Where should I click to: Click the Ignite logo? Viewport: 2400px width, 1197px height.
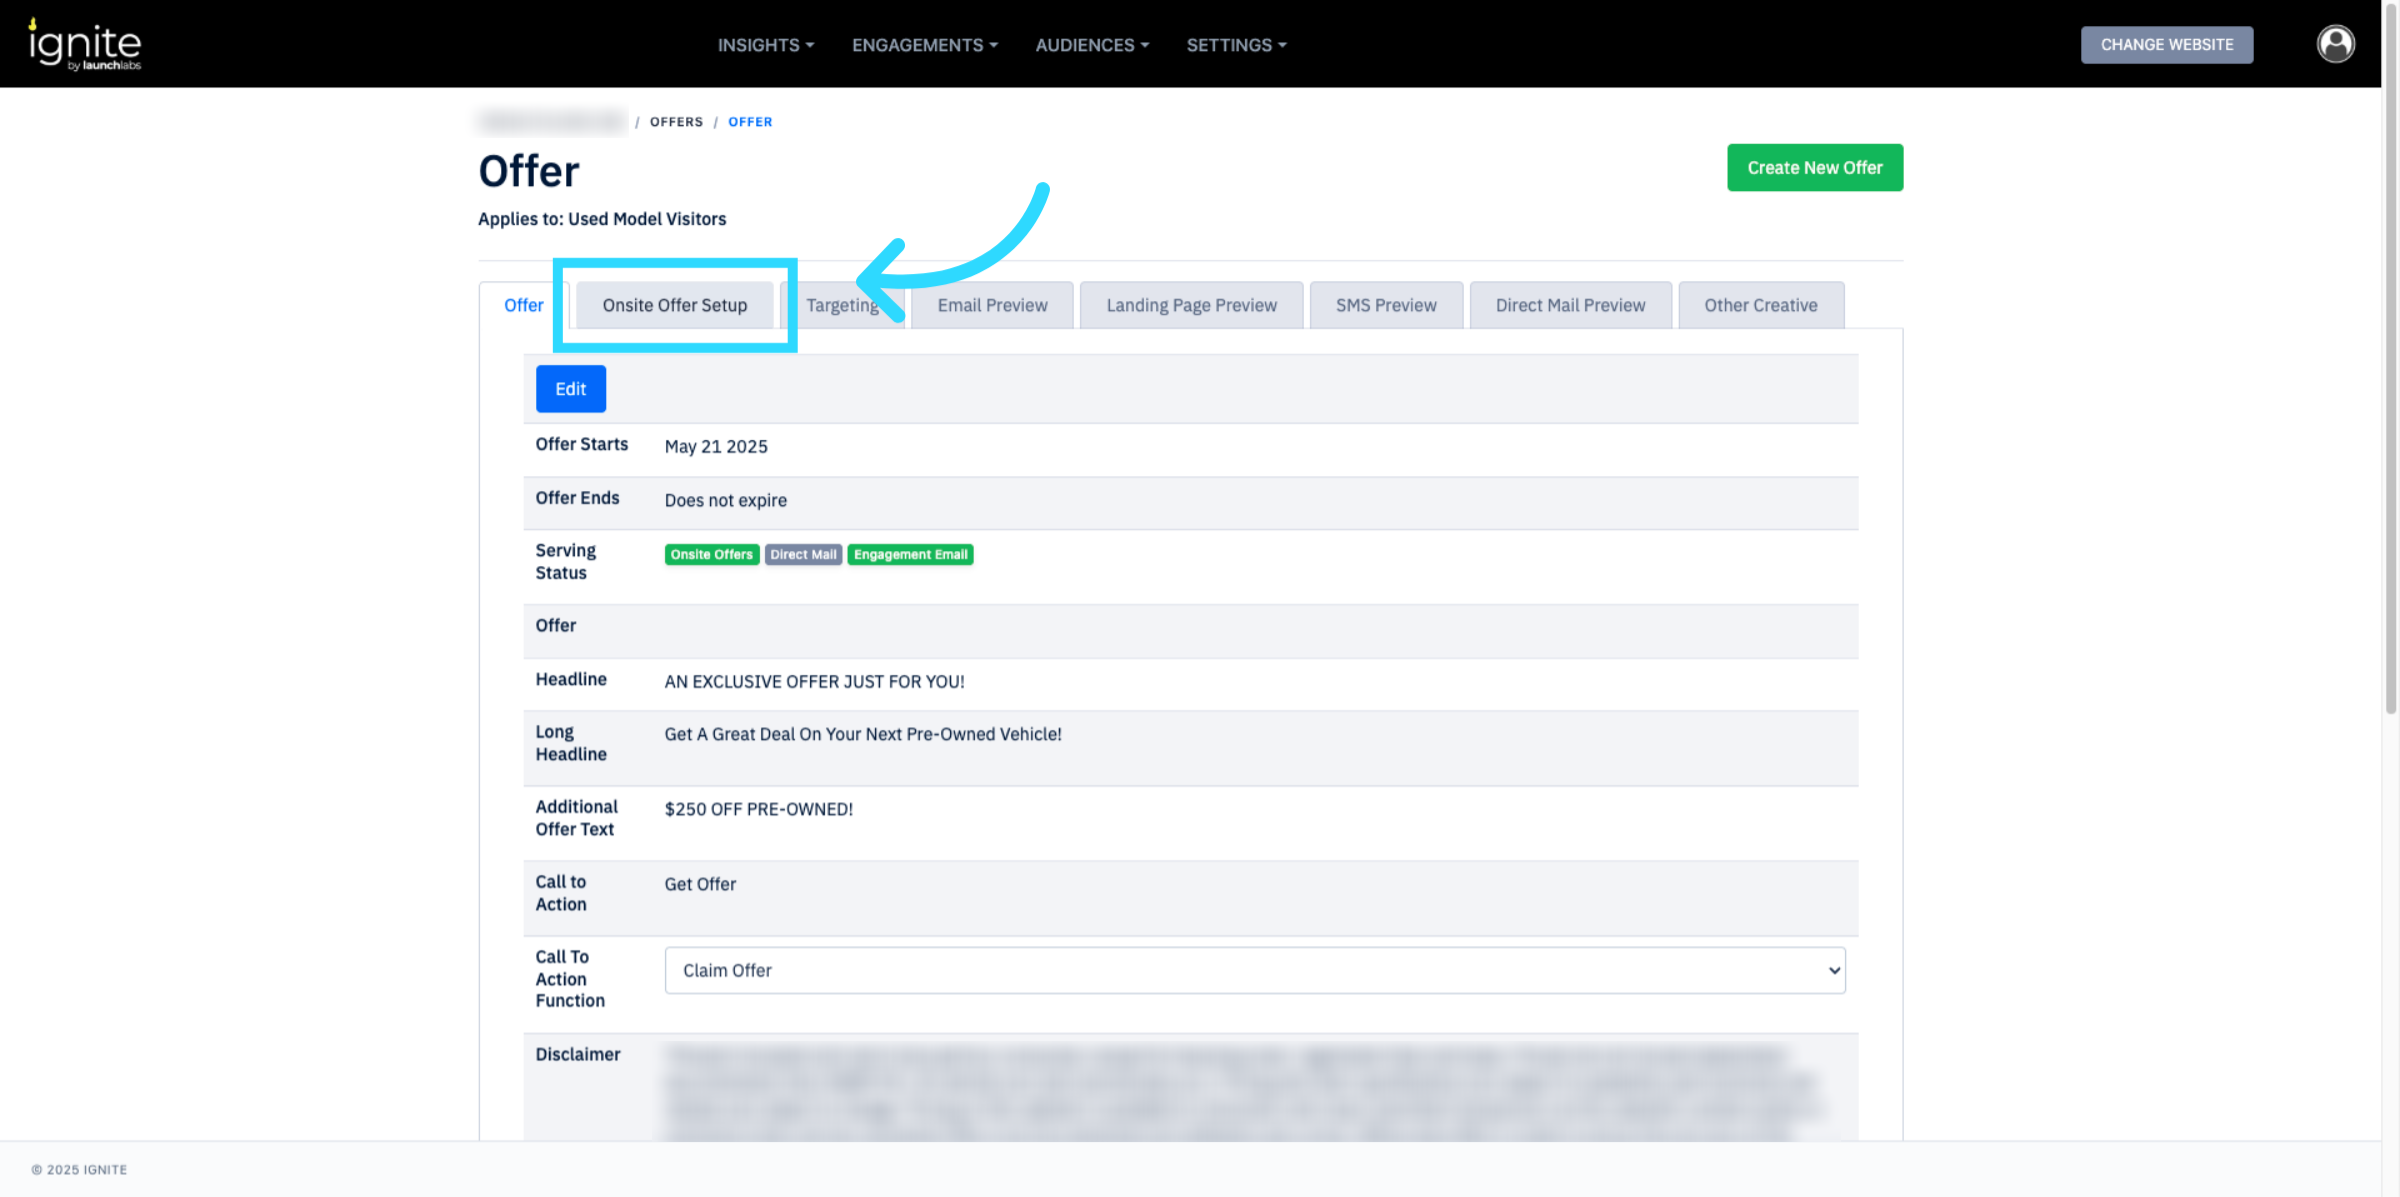pyautogui.click(x=85, y=44)
